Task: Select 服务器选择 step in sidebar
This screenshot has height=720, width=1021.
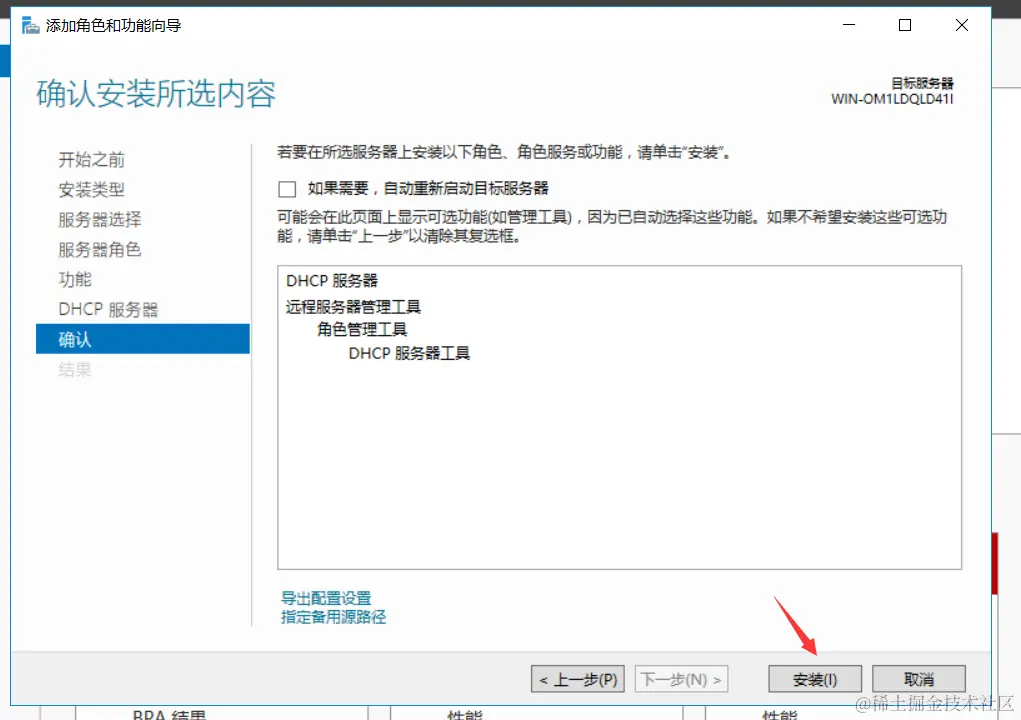Action: click(x=100, y=219)
